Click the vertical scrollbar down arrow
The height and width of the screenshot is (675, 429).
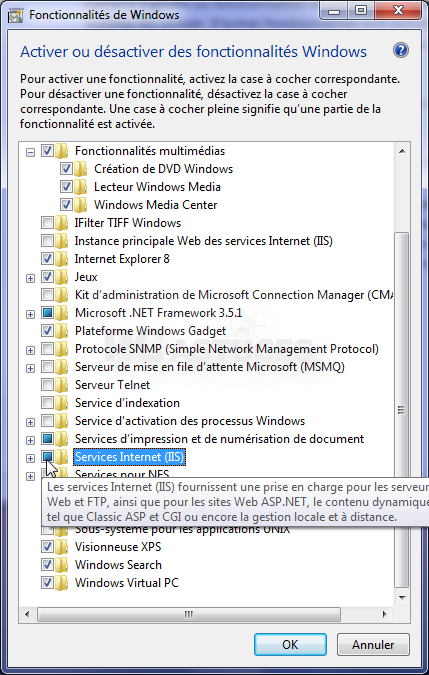[x=401, y=598]
